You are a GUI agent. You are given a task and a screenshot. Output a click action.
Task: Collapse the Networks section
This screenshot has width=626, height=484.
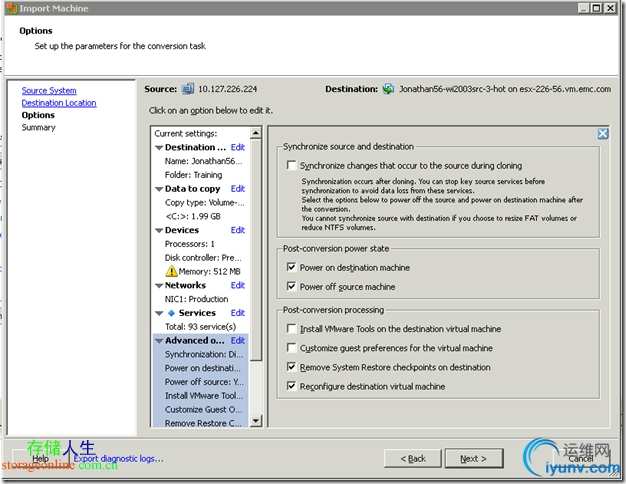159,286
